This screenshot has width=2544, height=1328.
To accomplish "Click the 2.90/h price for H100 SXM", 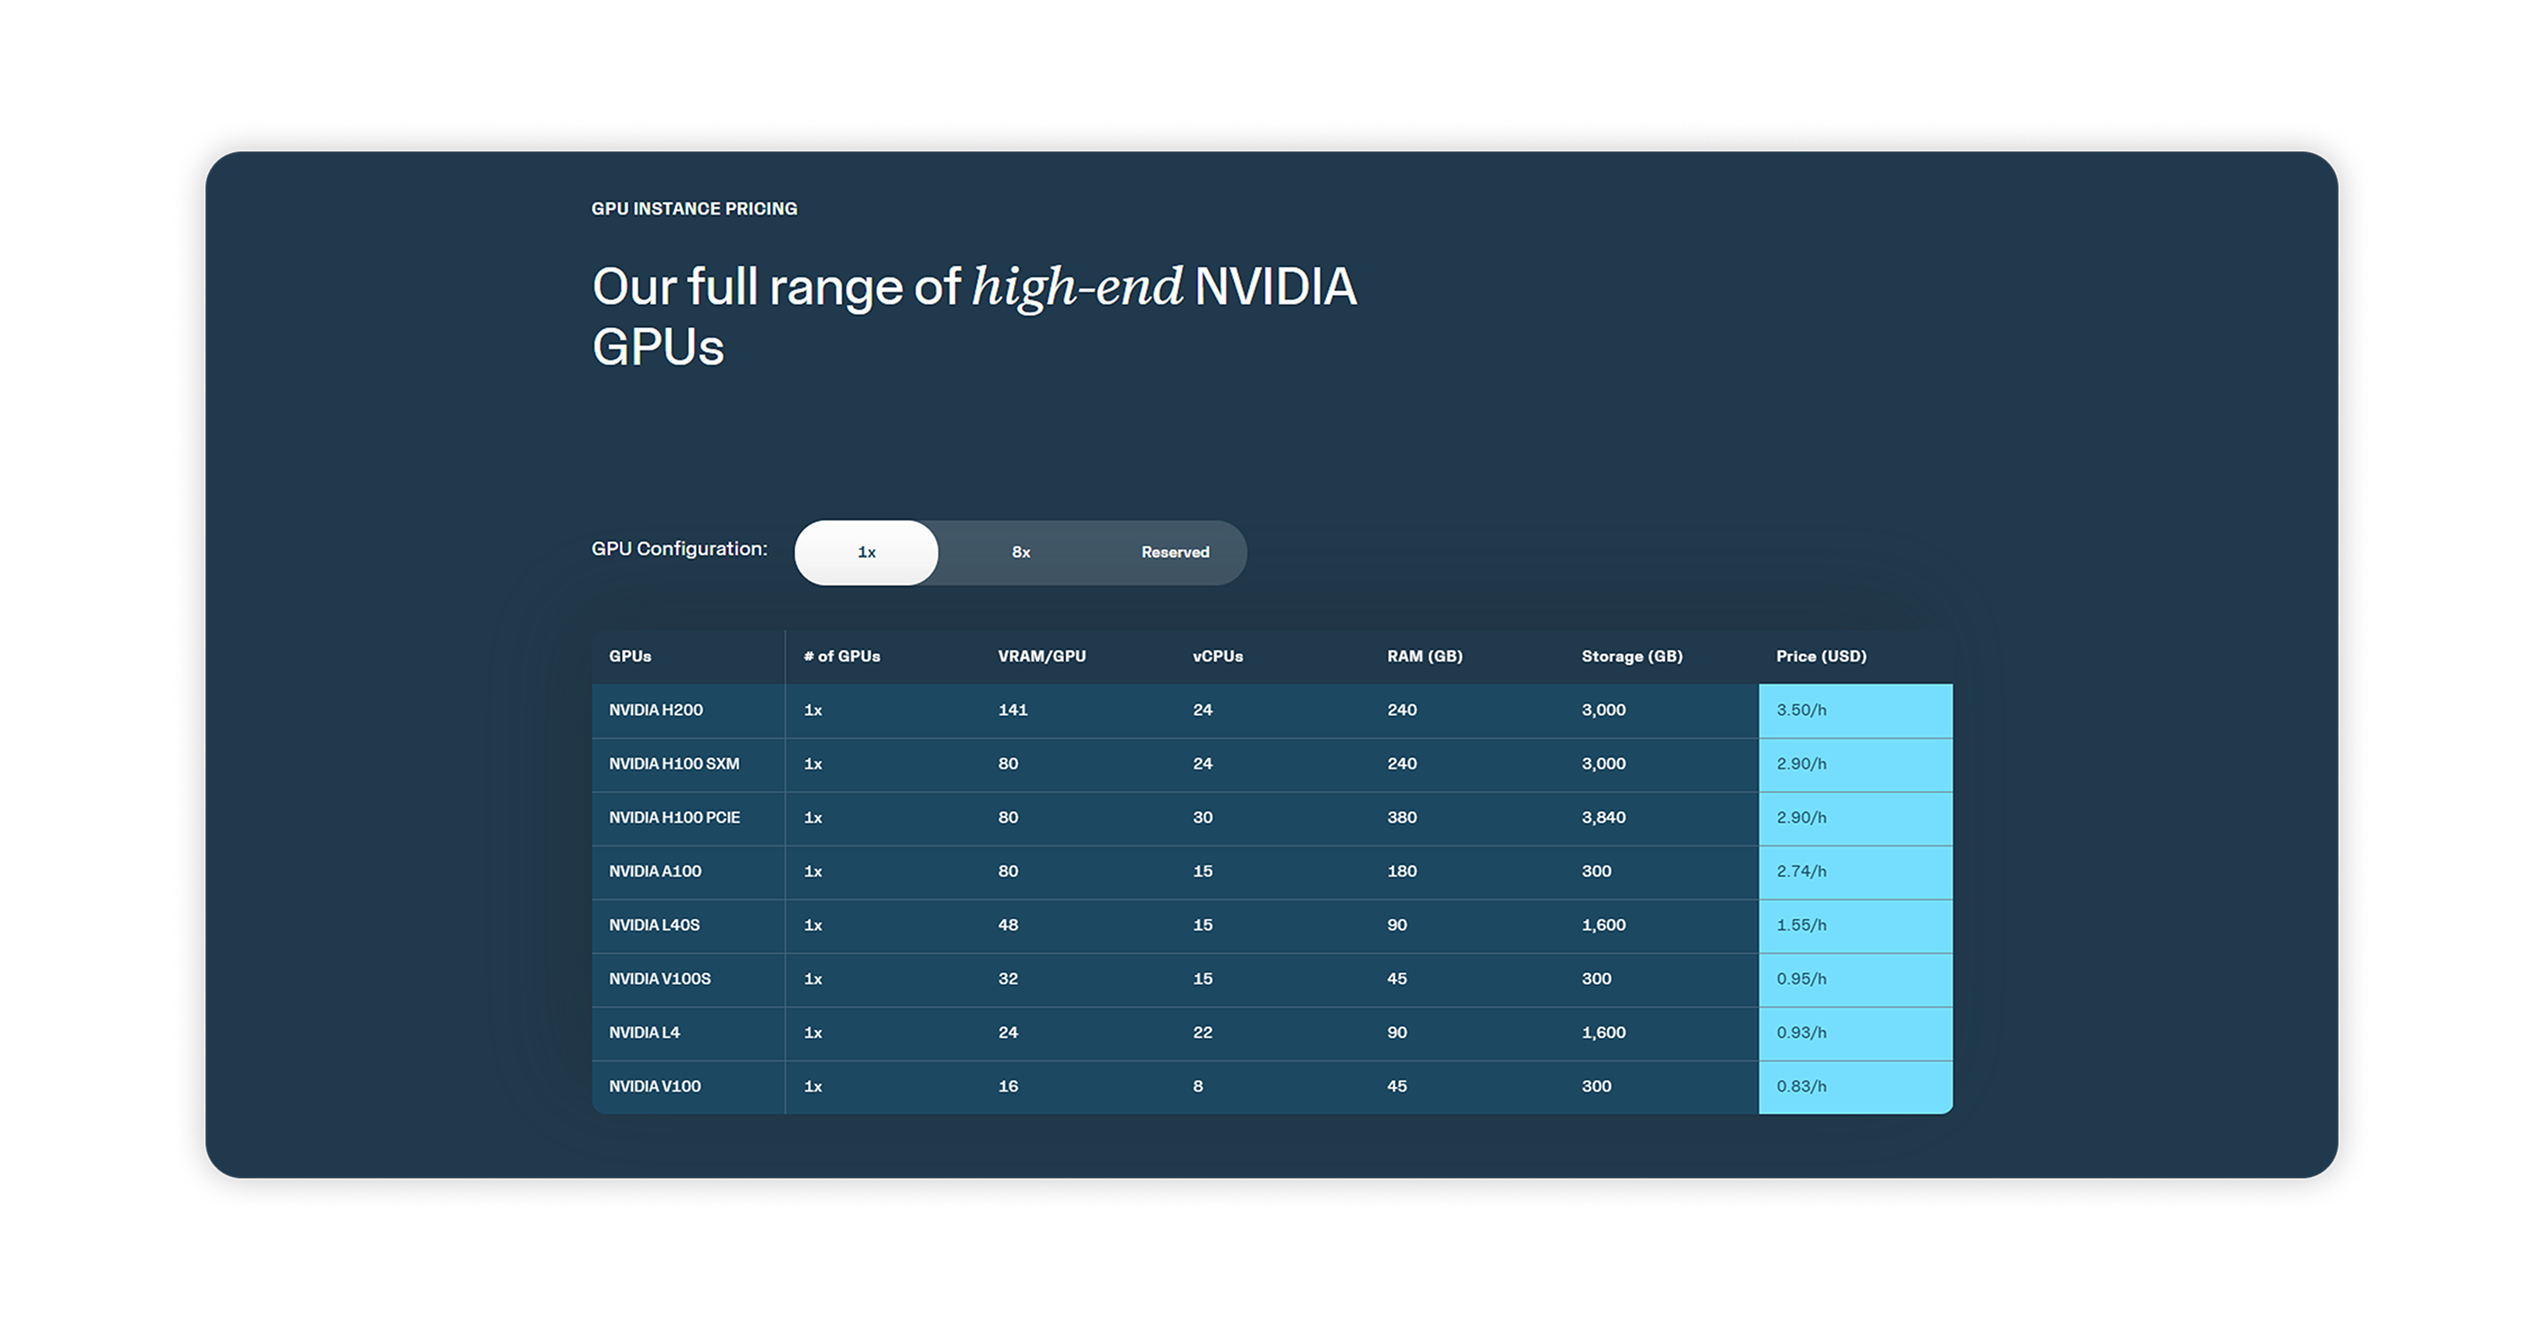I will pos(1801,764).
